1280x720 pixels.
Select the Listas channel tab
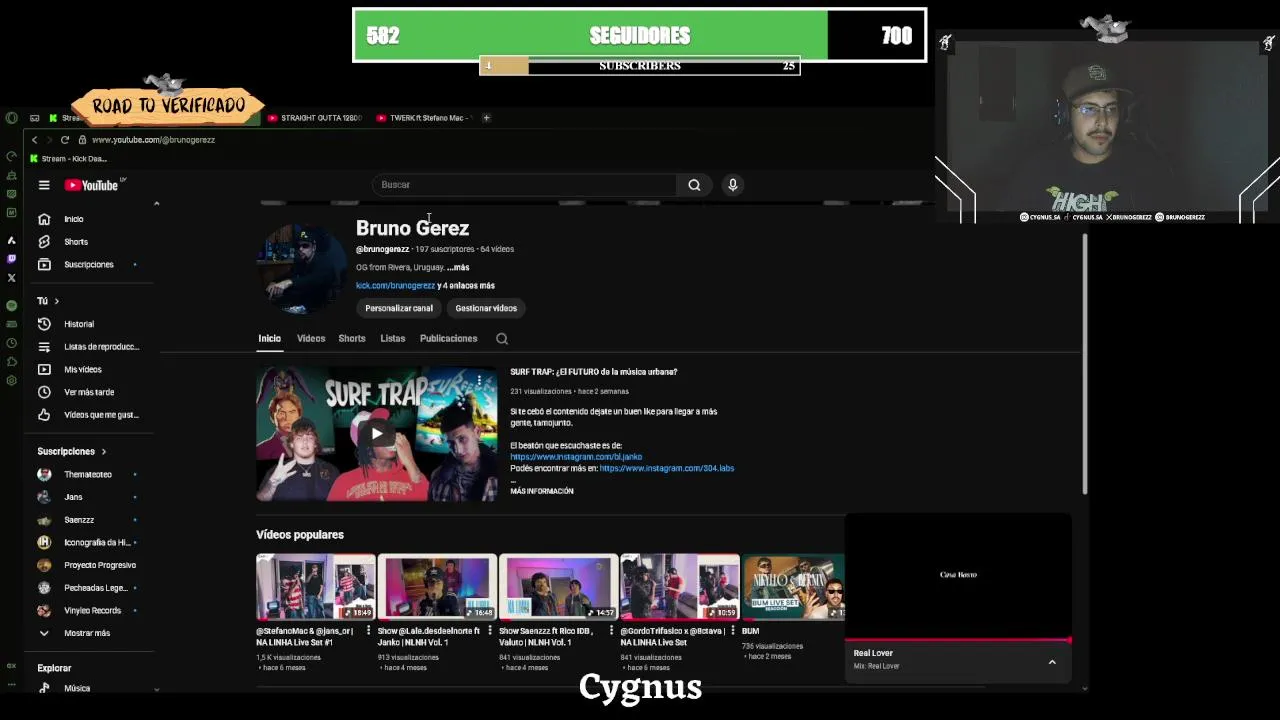(x=393, y=339)
